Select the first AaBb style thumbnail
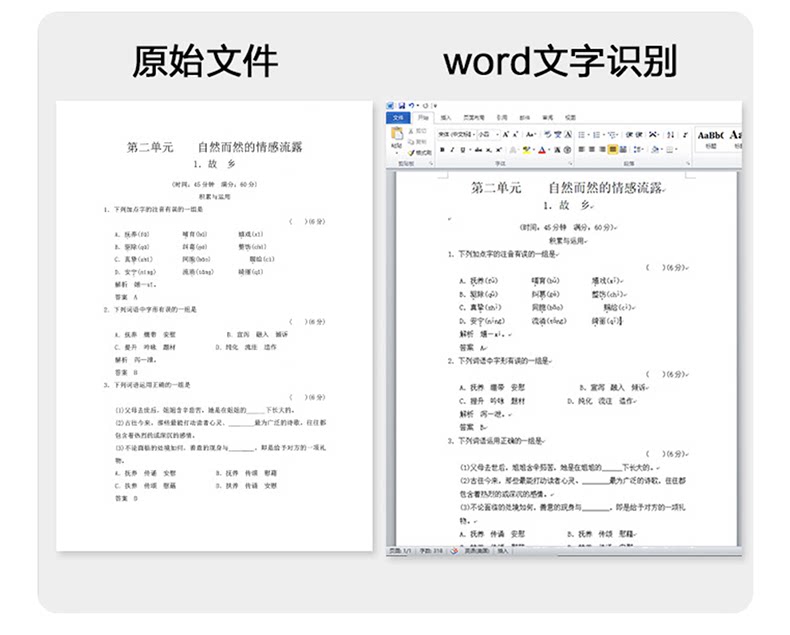 click(710, 138)
